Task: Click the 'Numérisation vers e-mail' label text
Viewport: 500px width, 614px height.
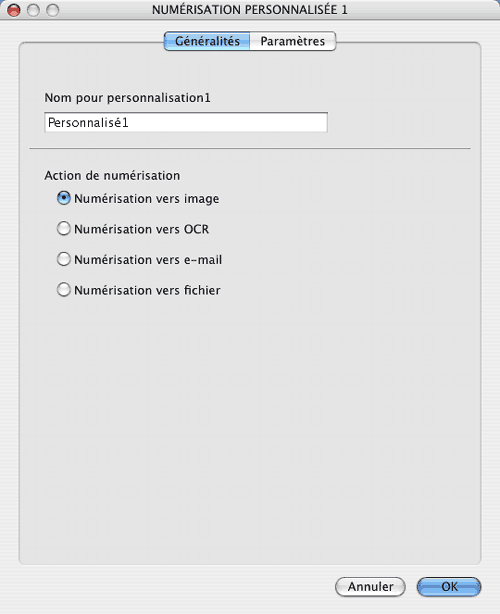Action: pyautogui.click(x=148, y=260)
